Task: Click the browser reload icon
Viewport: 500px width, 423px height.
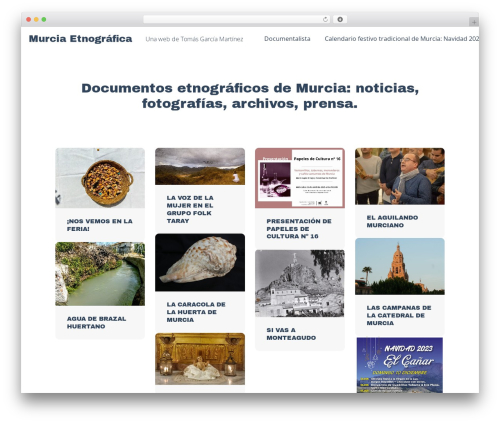Action: click(325, 20)
